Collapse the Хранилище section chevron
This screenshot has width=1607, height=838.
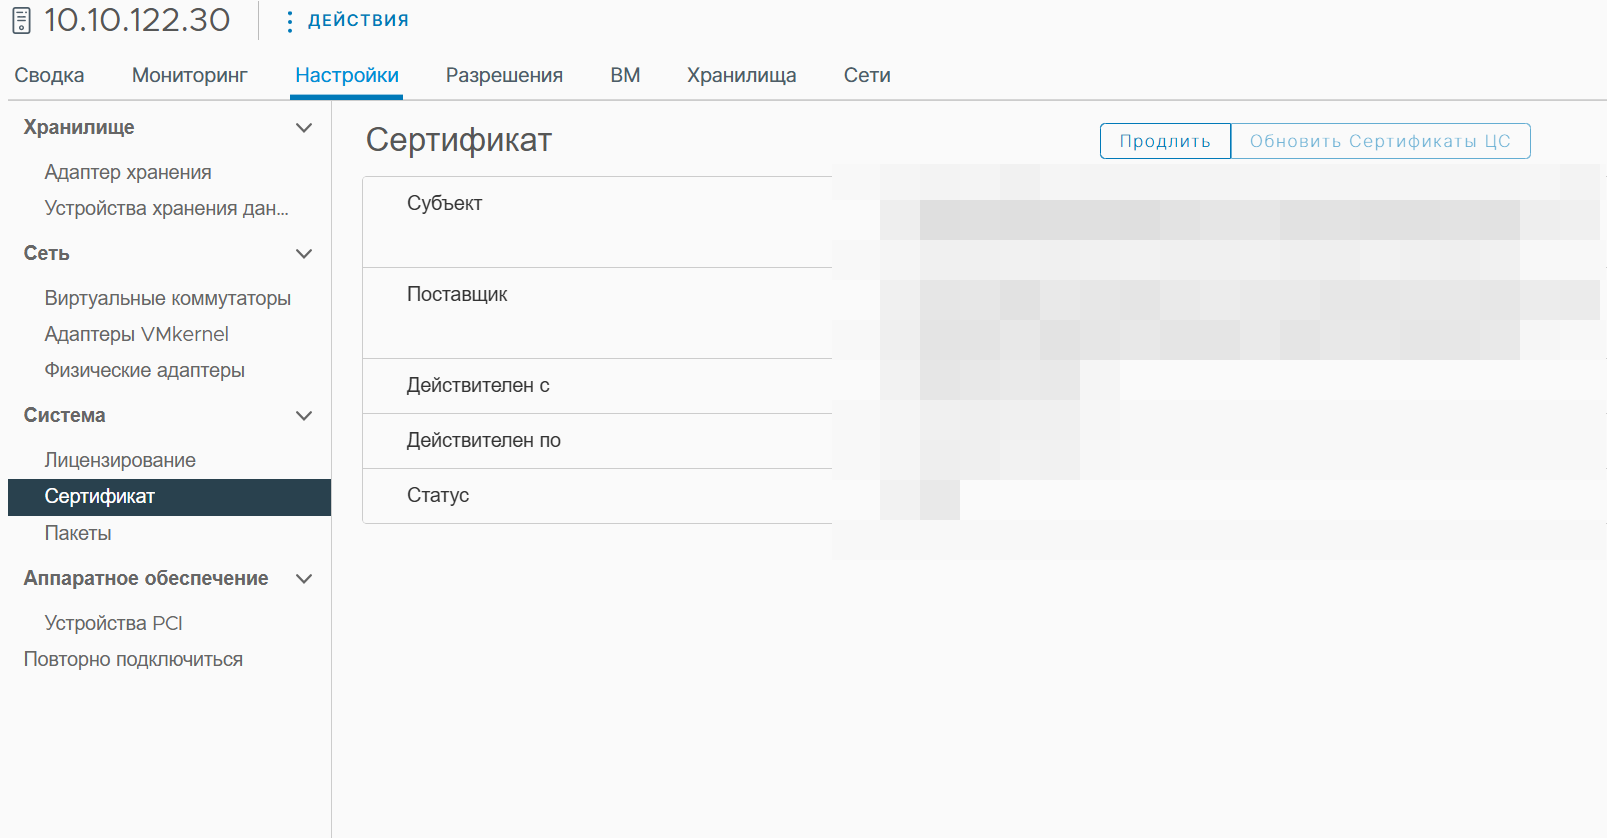(x=304, y=128)
